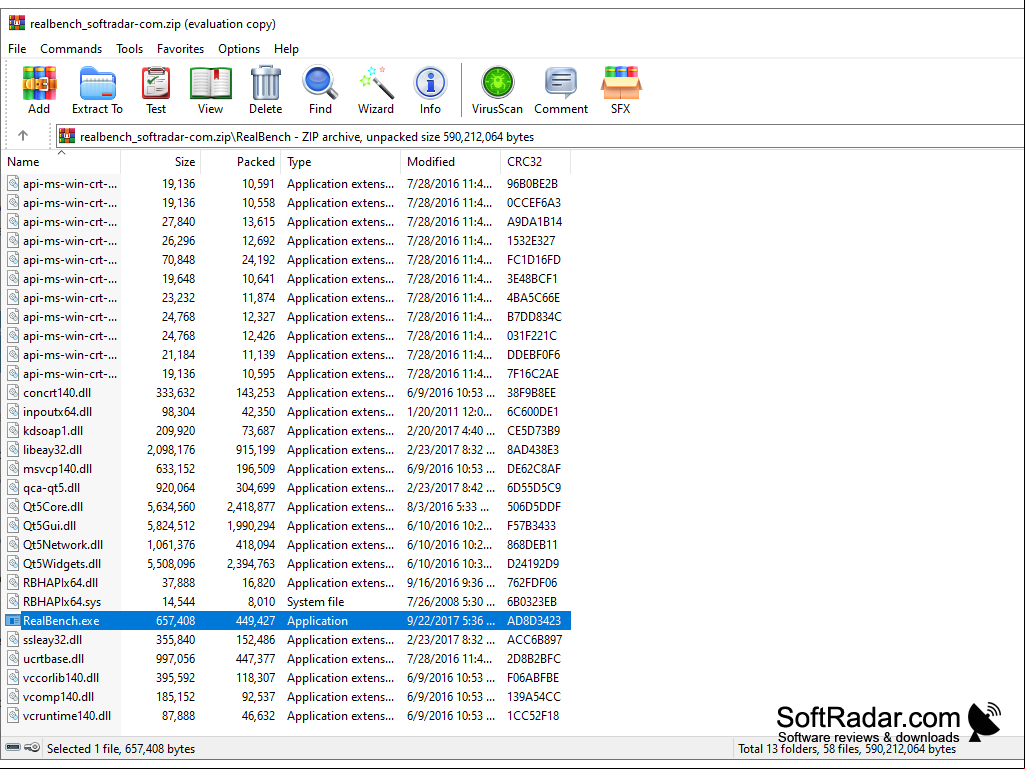Screen dimensions: 1025x769
Task: Select the vccorlib140.dll file
Action: click(61, 677)
